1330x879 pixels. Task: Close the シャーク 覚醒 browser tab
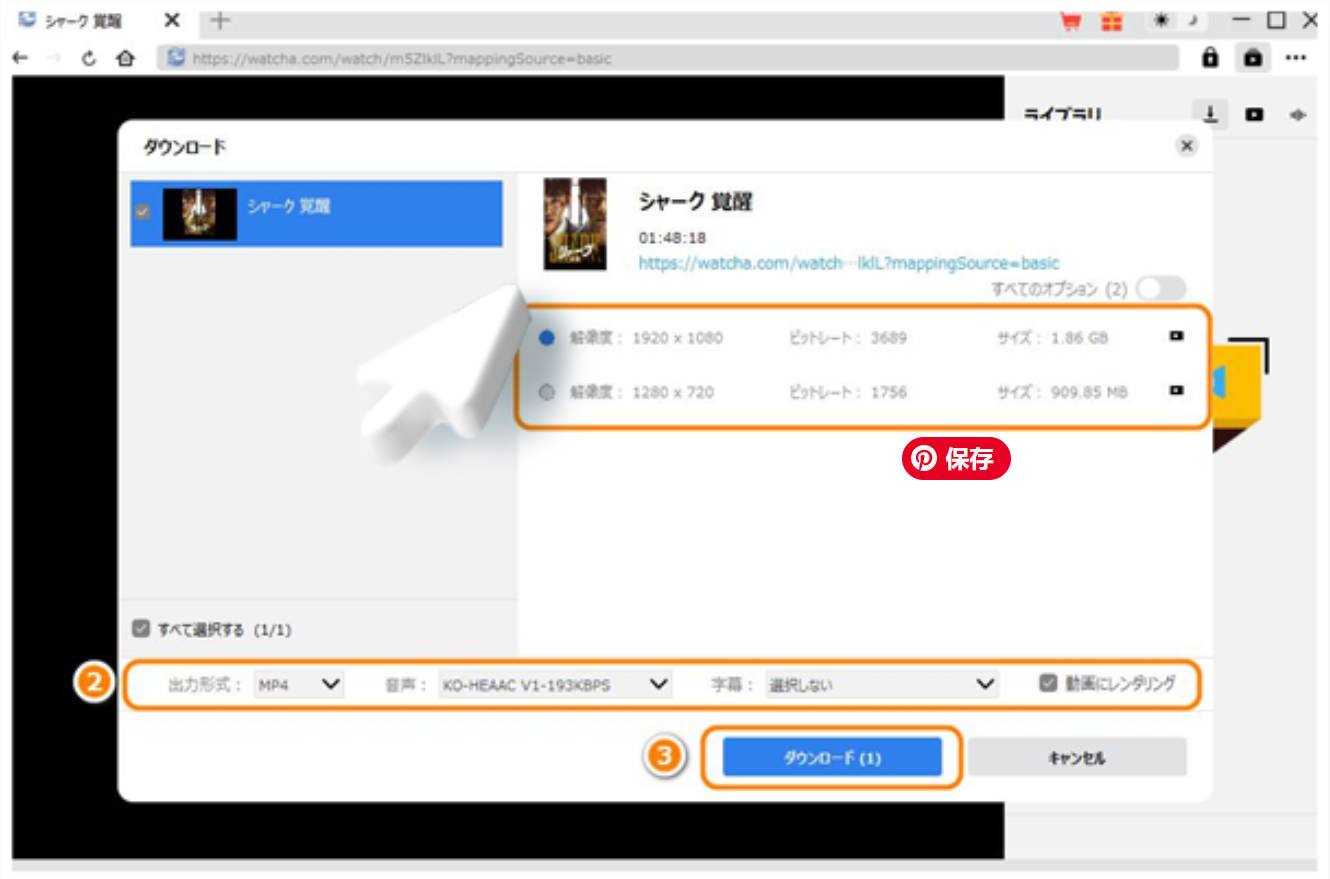pyautogui.click(x=171, y=20)
